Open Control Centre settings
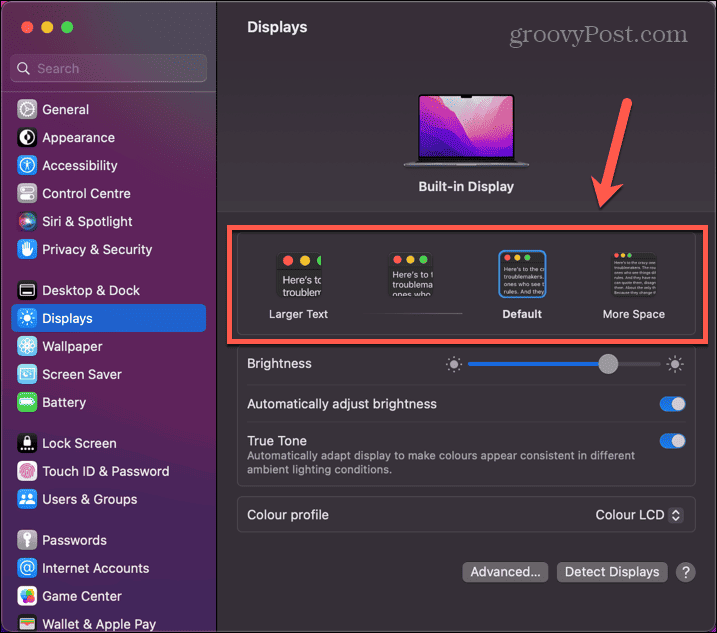This screenshot has width=717, height=633. pyautogui.click(x=108, y=193)
